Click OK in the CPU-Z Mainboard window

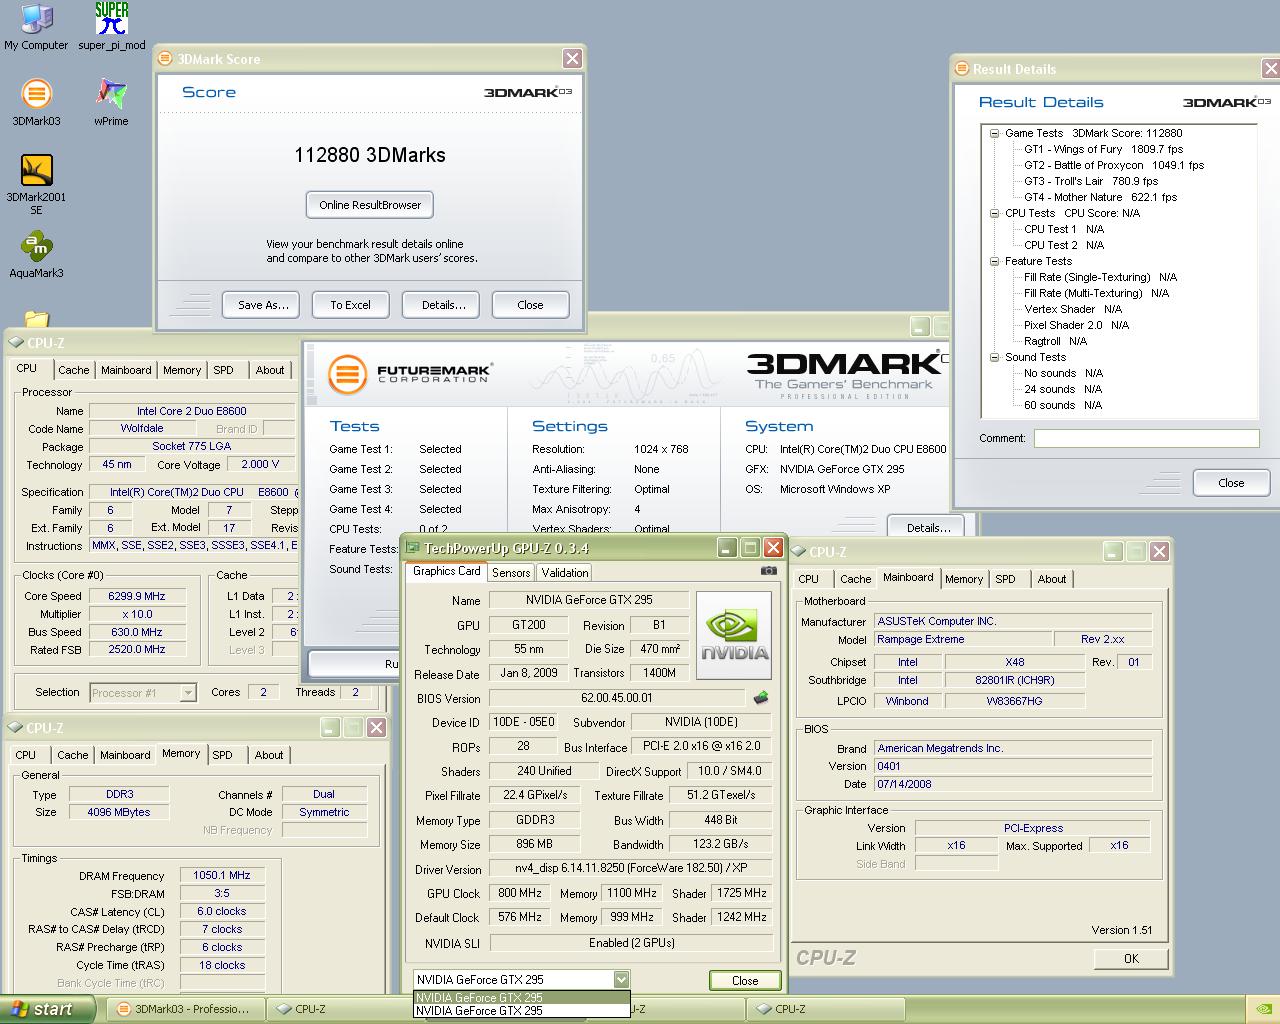coord(1131,958)
